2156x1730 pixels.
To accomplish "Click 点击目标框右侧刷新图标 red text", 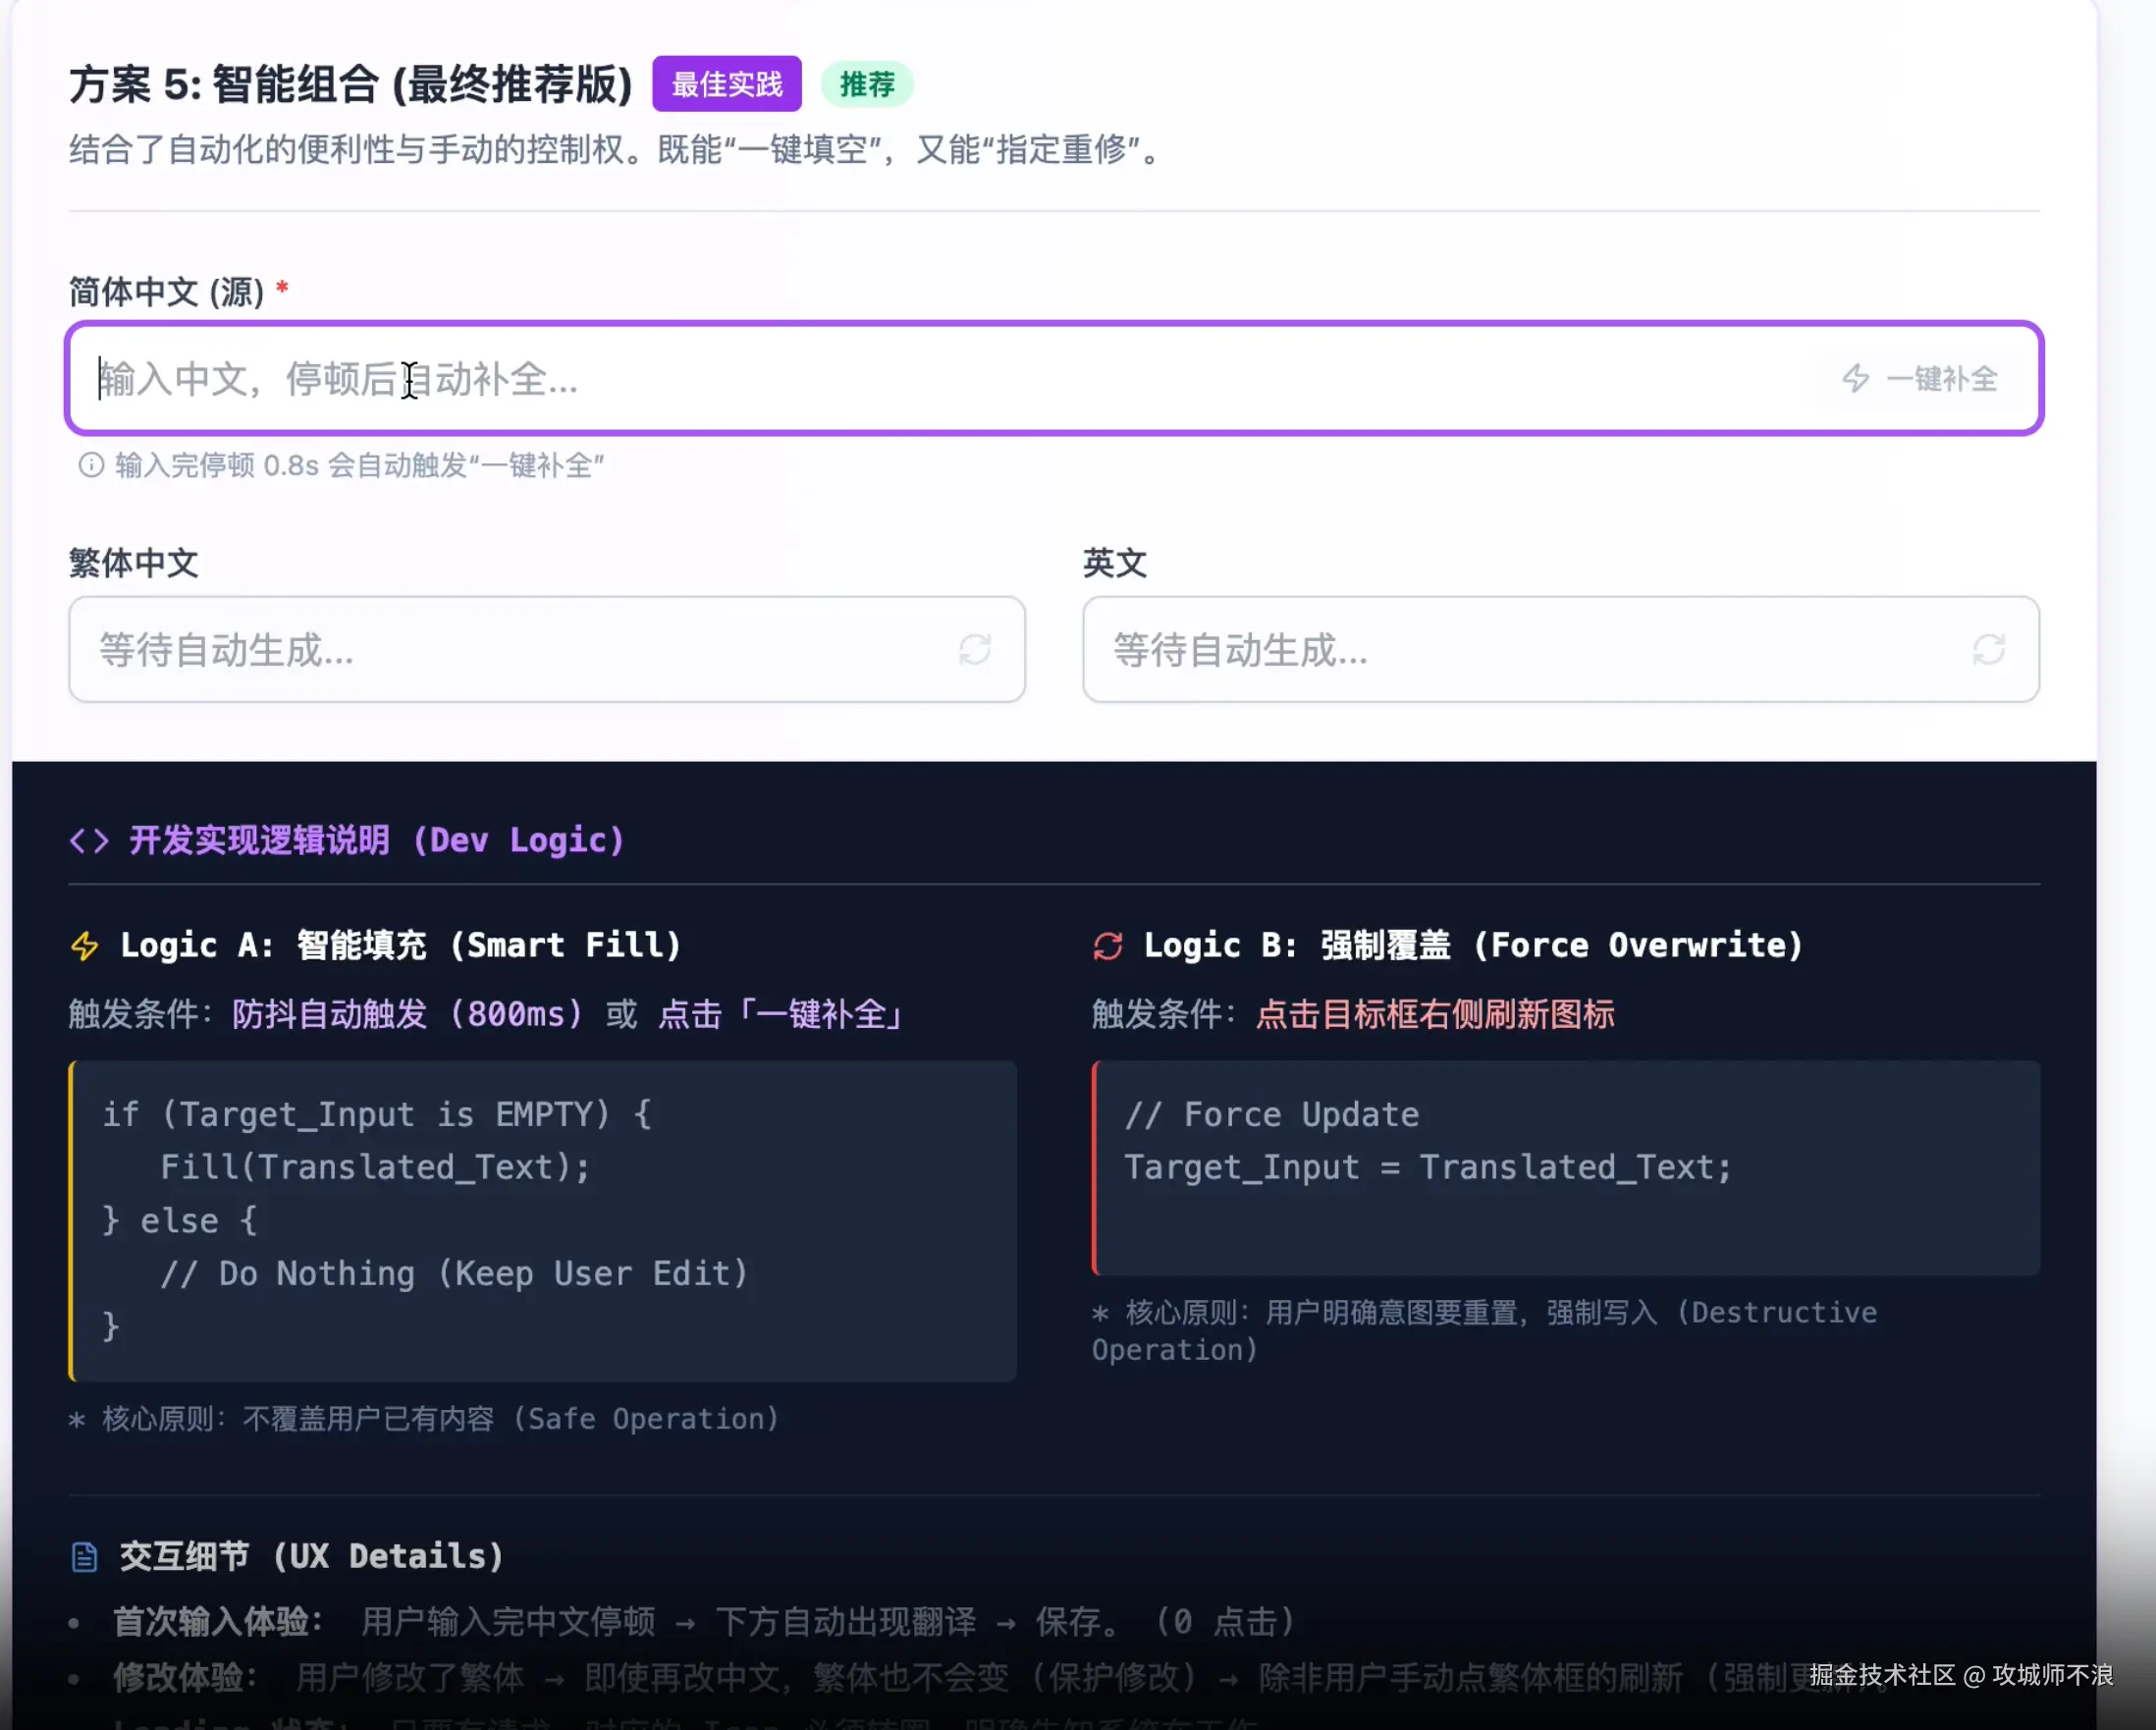I will 1435,1014.
